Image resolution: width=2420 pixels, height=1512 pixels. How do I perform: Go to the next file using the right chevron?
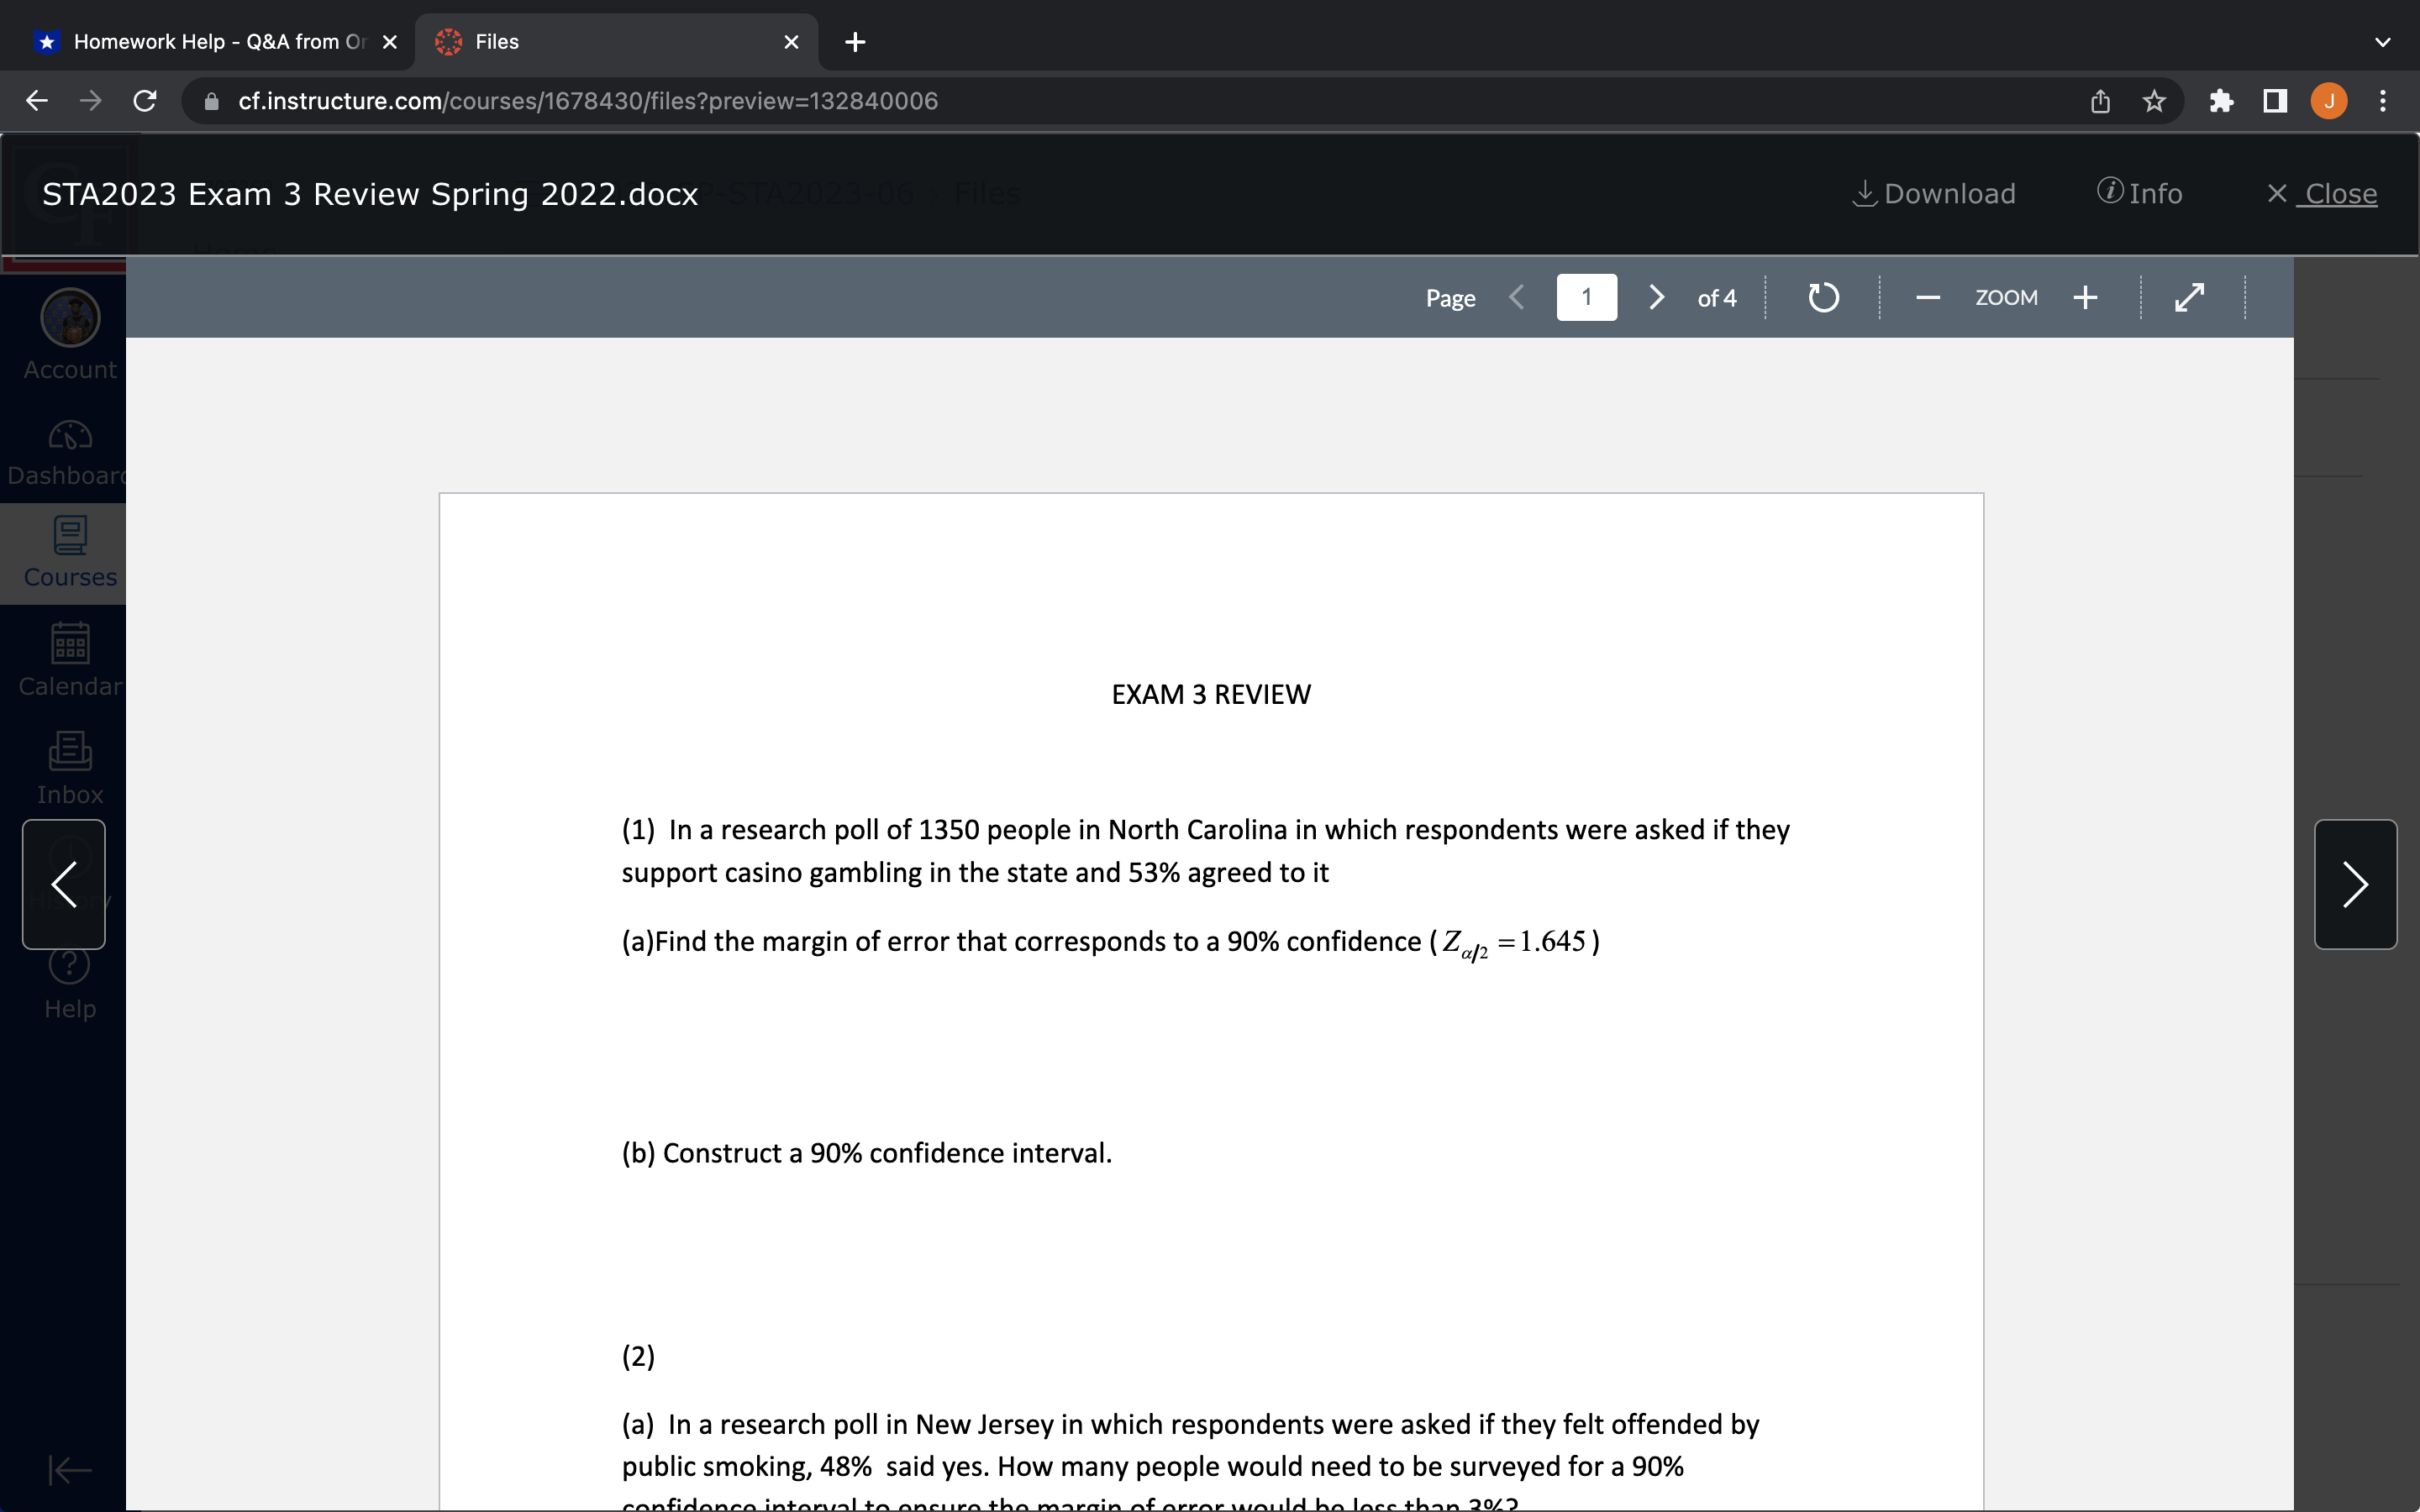tap(2355, 884)
